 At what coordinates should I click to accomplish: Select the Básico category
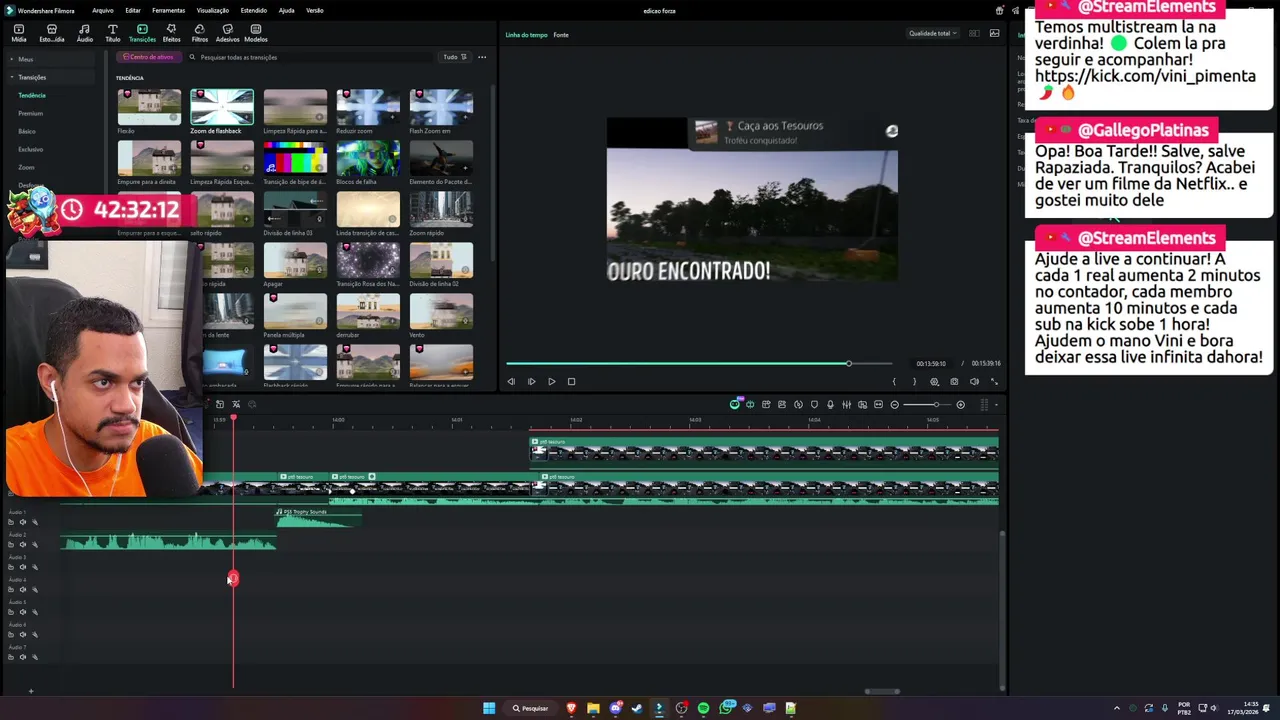(27, 131)
